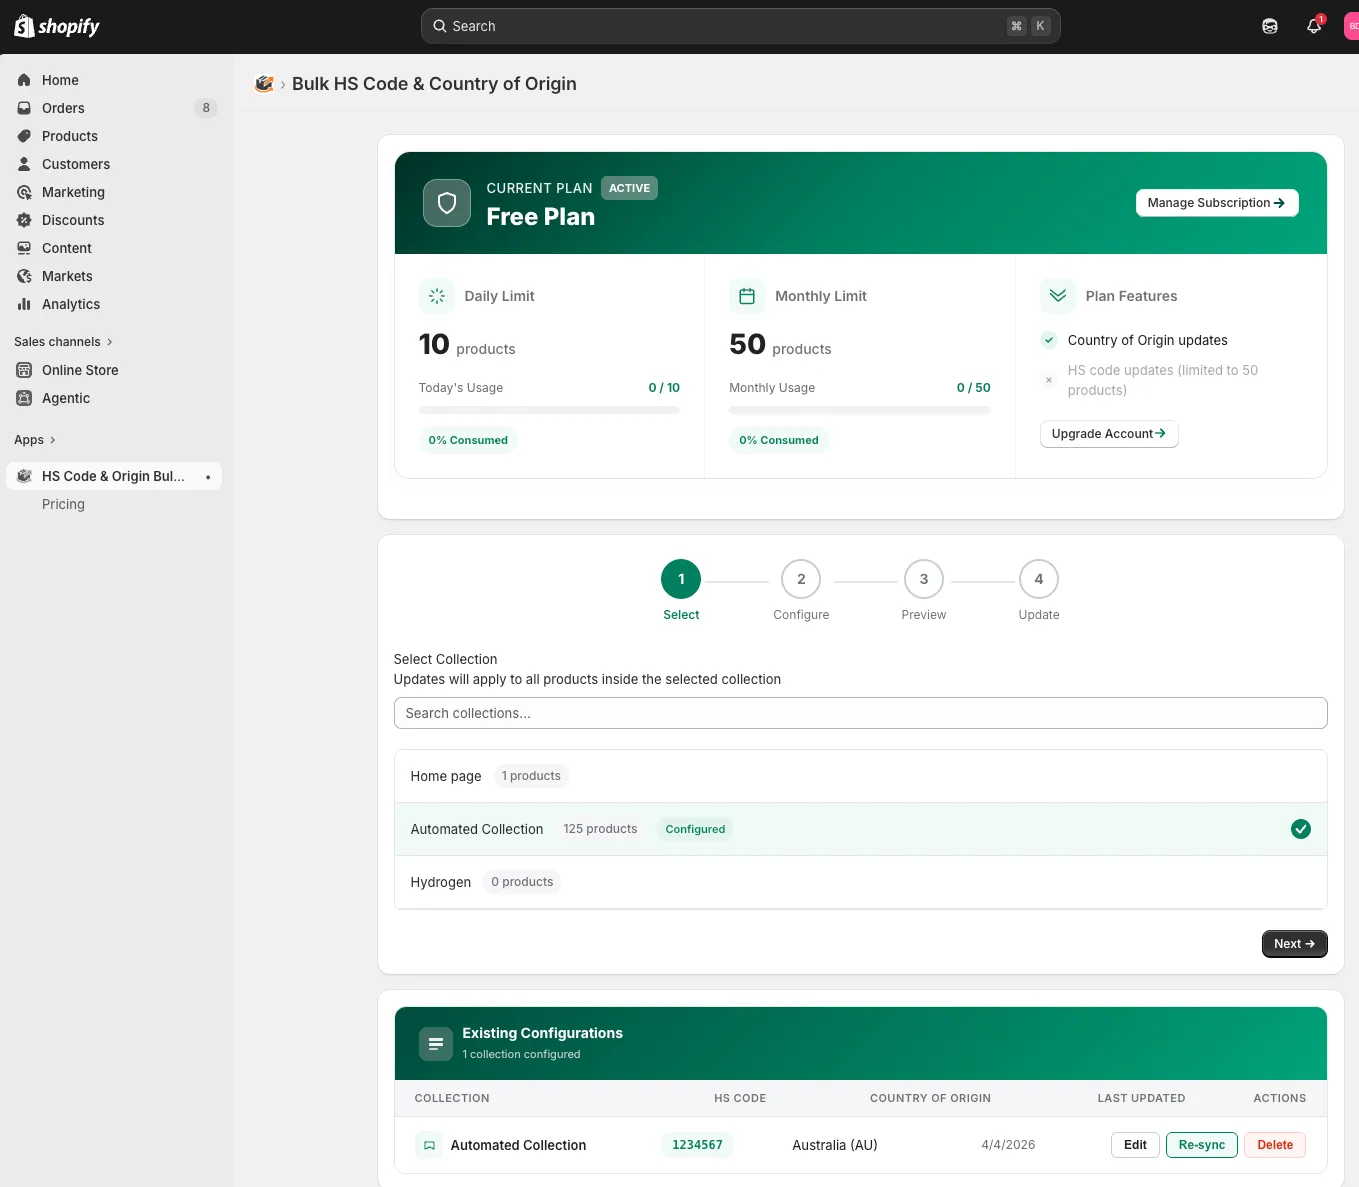Click the Content icon in sidebar
Image resolution: width=1359 pixels, height=1187 pixels.
pos(24,248)
